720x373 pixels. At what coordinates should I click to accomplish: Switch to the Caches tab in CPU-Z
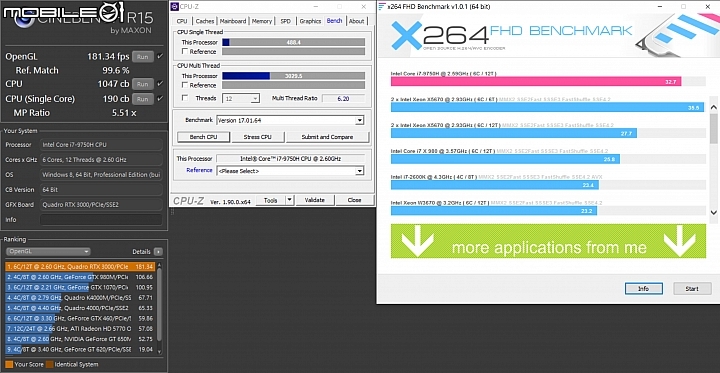point(205,21)
